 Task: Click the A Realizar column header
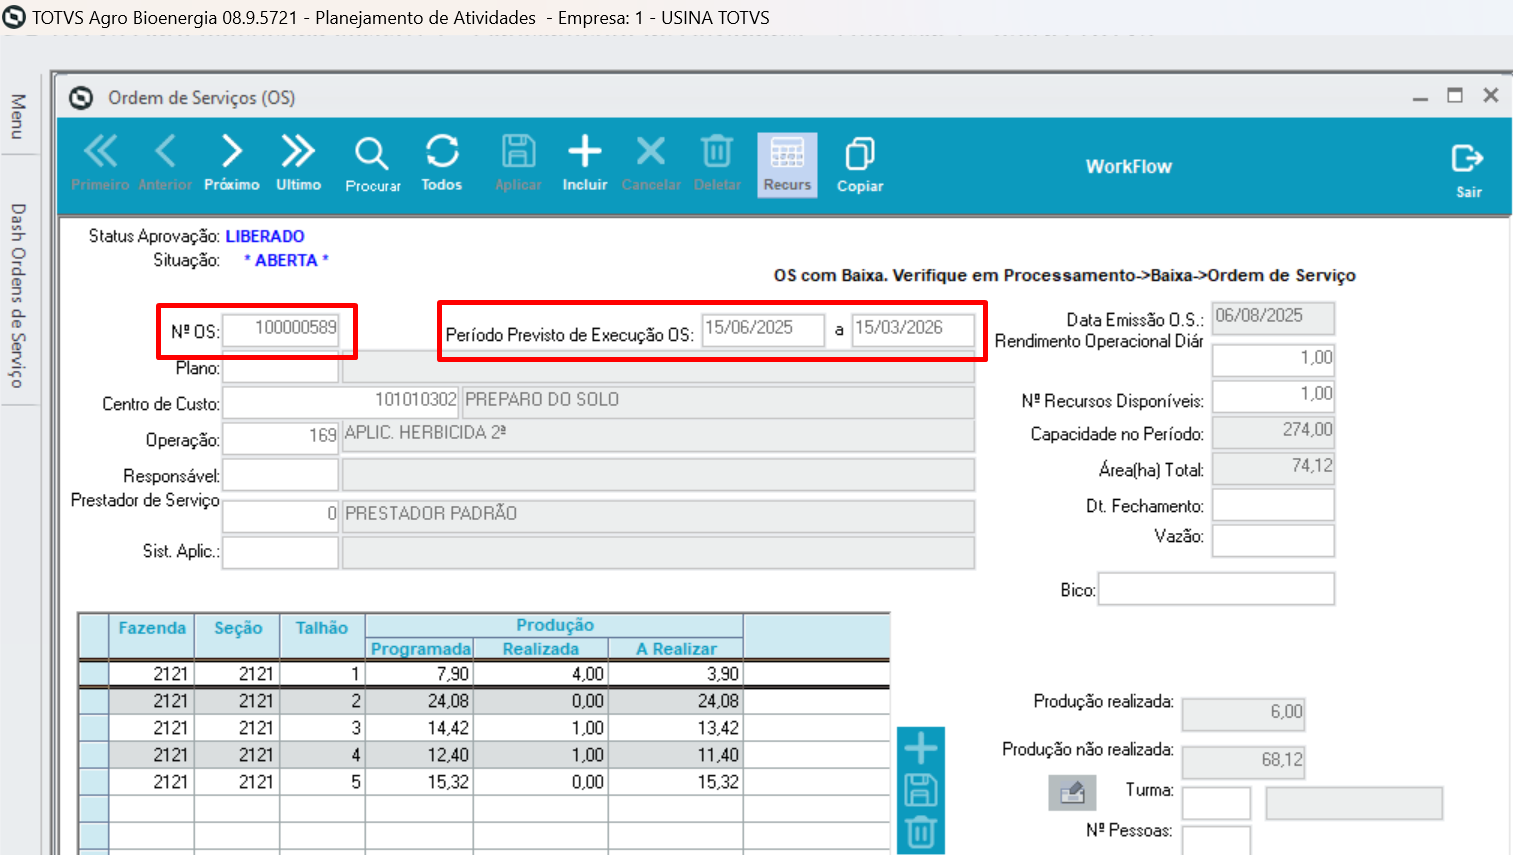click(x=676, y=648)
